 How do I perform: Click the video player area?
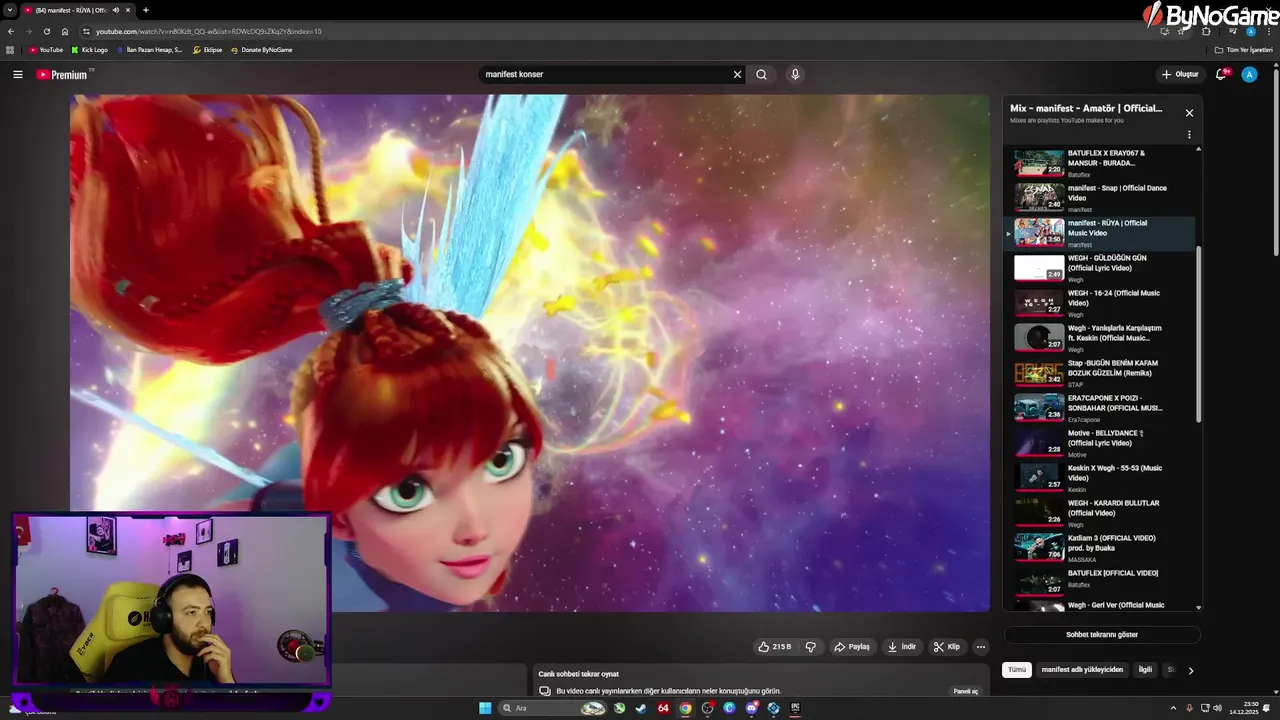click(530, 353)
